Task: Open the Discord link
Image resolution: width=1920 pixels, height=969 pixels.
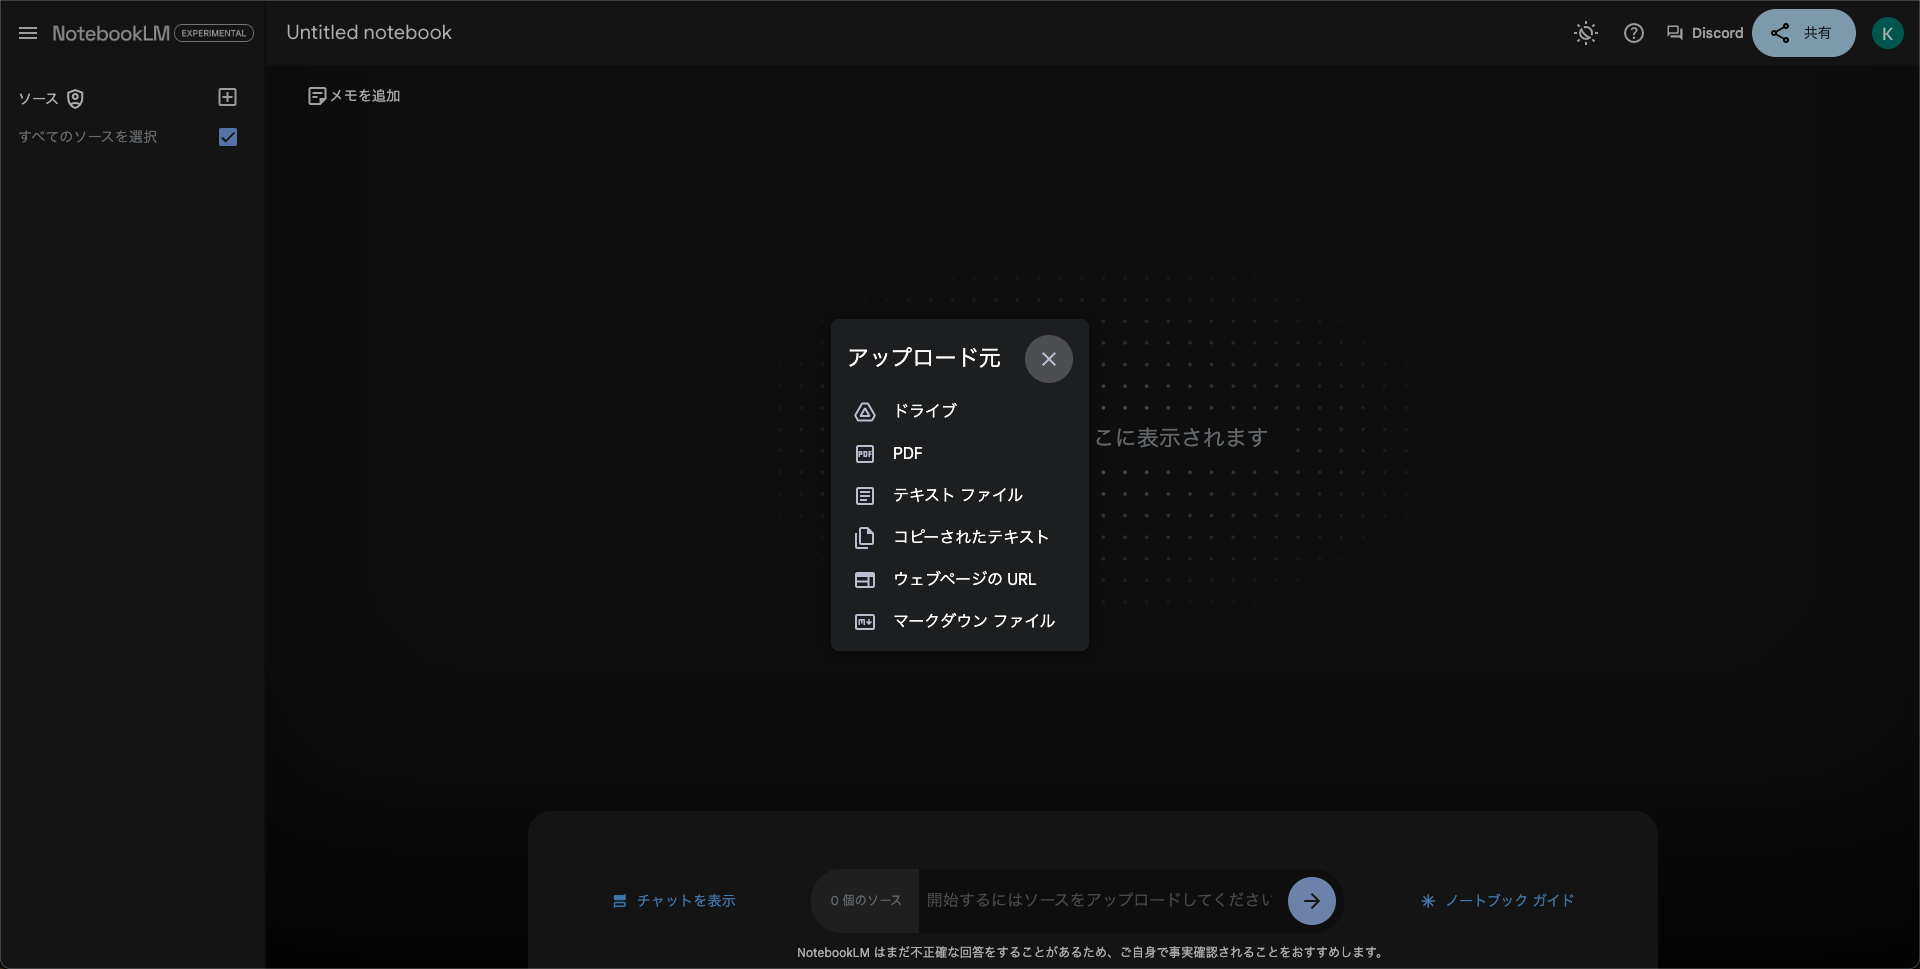Action: pyautogui.click(x=1705, y=33)
